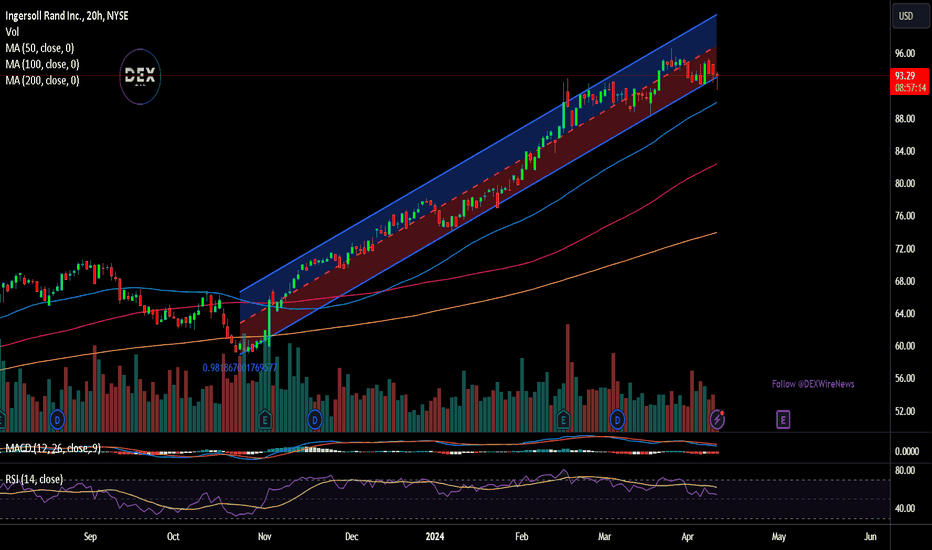Click the D dividend marker near September
932x550 pixels.
coord(57,420)
